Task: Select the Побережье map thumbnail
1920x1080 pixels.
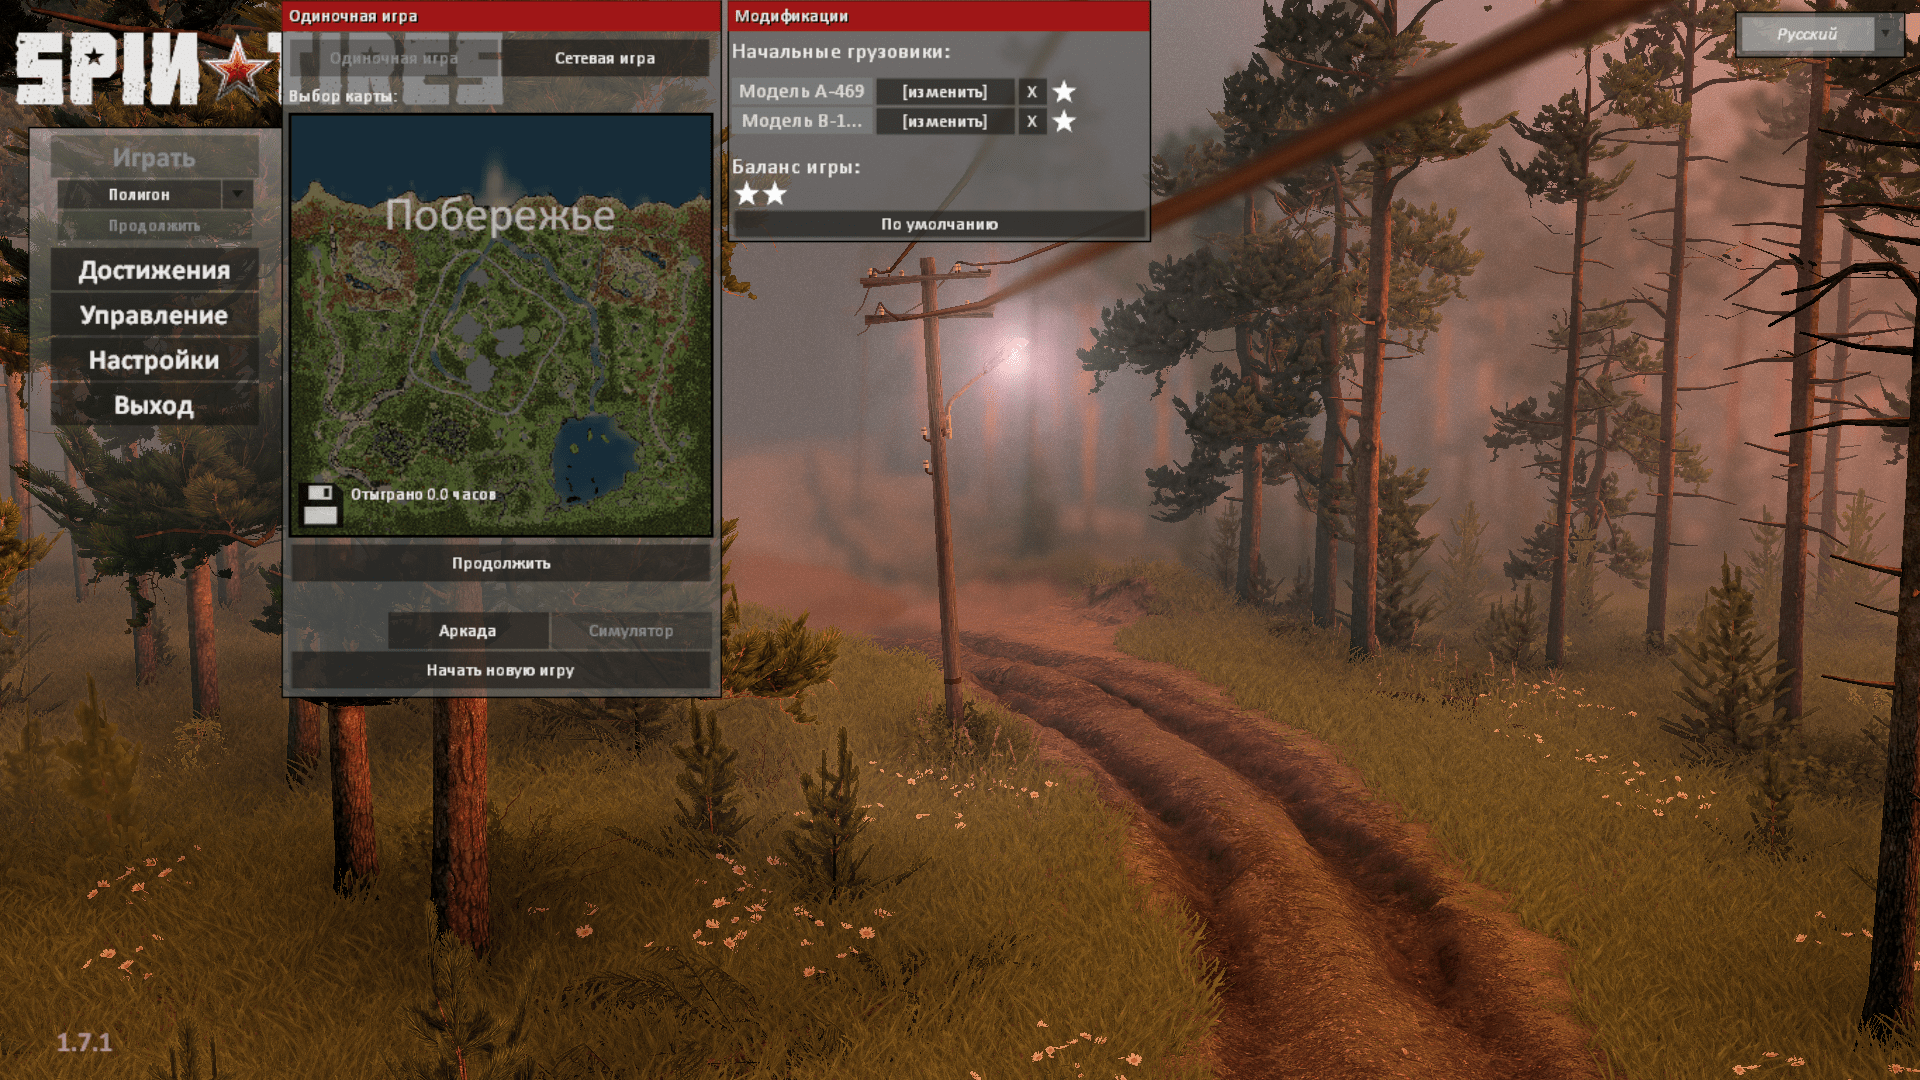Action: [x=501, y=325]
